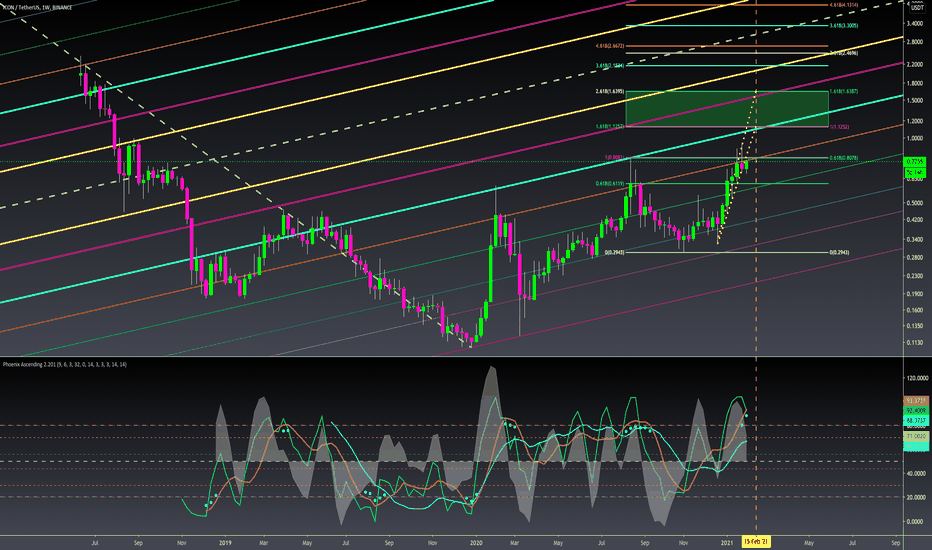The width and height of the screenshot is (932, 550).
Task: Open the Phoenix Ascending 2.201 indicator legend
Action: click(x=65, y=364)
